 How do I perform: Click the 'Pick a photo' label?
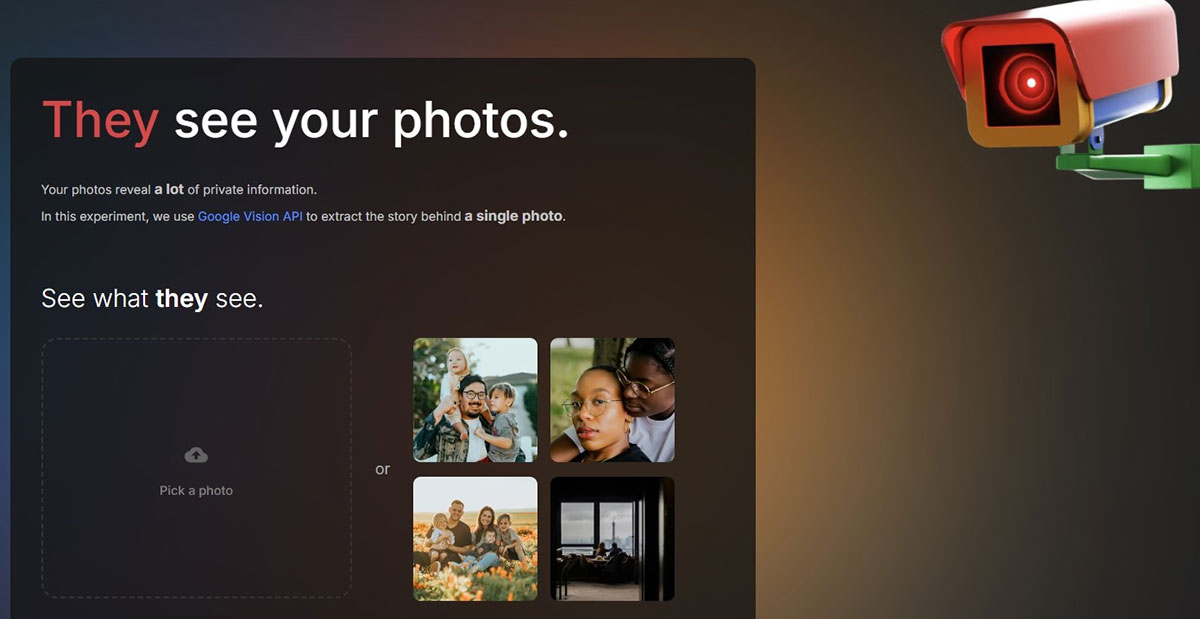pyautogui.click(x=196, y=491)
